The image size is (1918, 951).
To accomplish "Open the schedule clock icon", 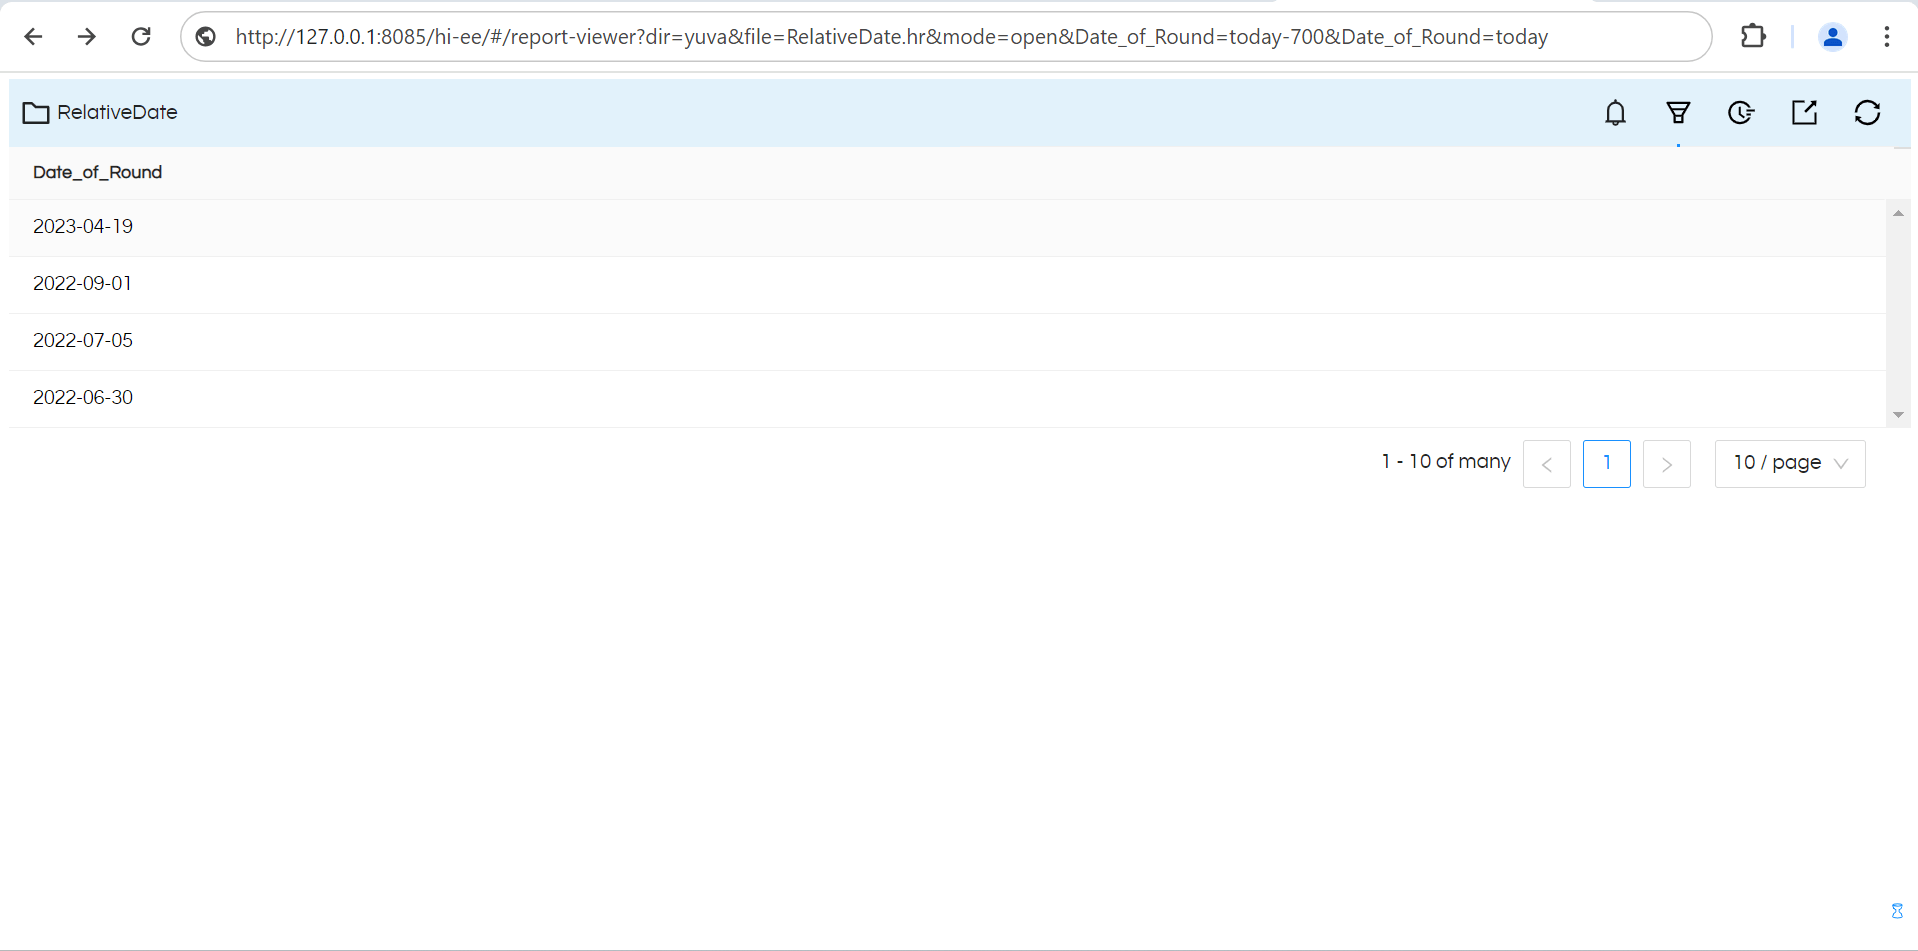I will coord(1741,113).
